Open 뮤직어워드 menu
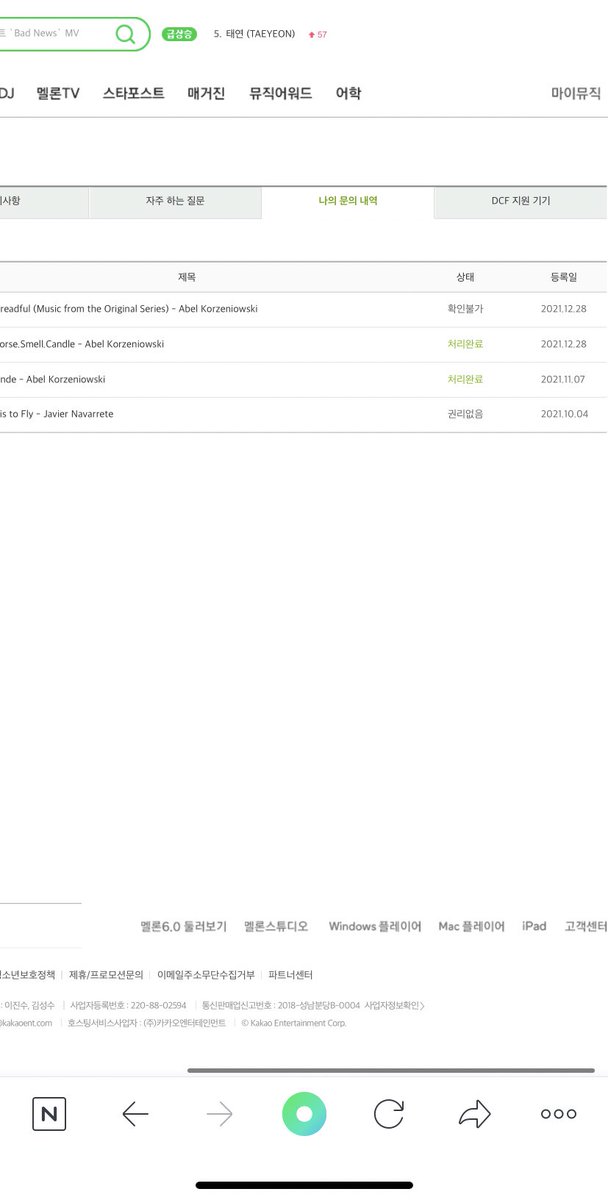 coord(281,93)
